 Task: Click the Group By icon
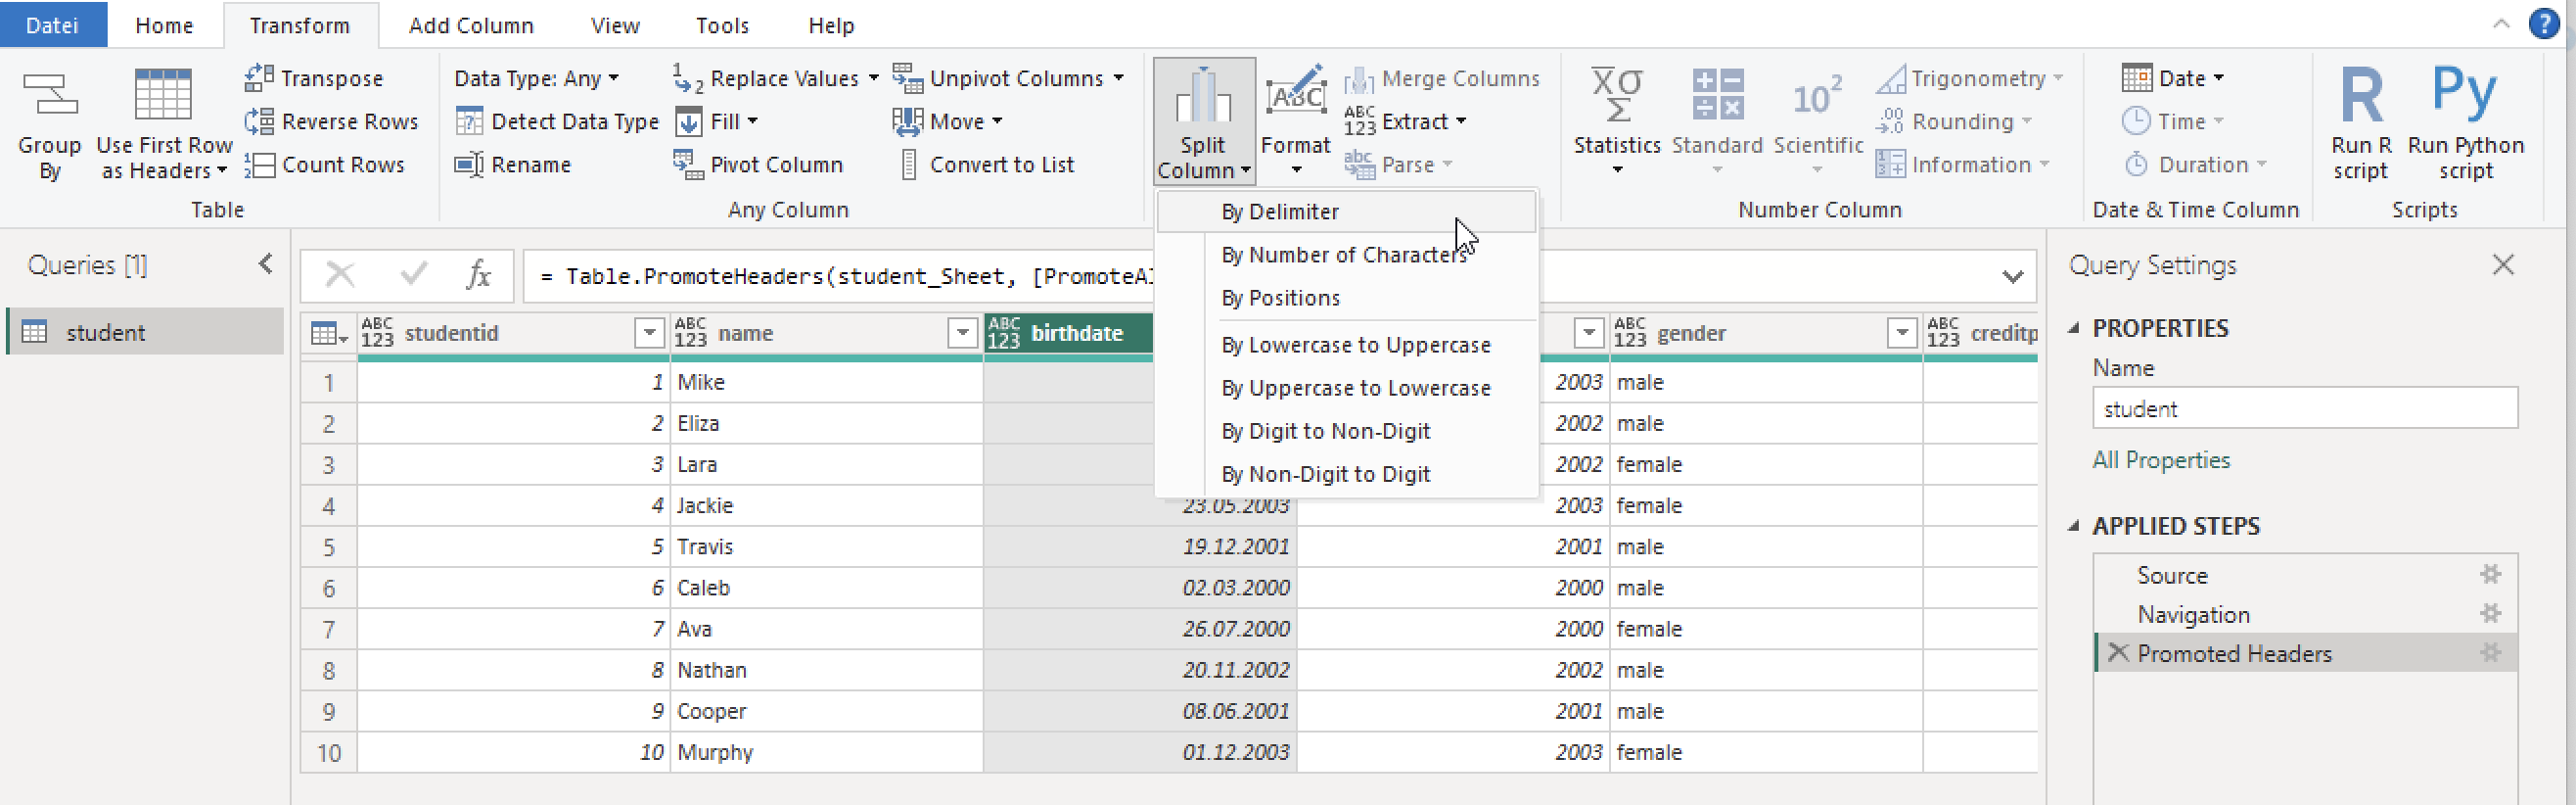(x=49, y=96)
